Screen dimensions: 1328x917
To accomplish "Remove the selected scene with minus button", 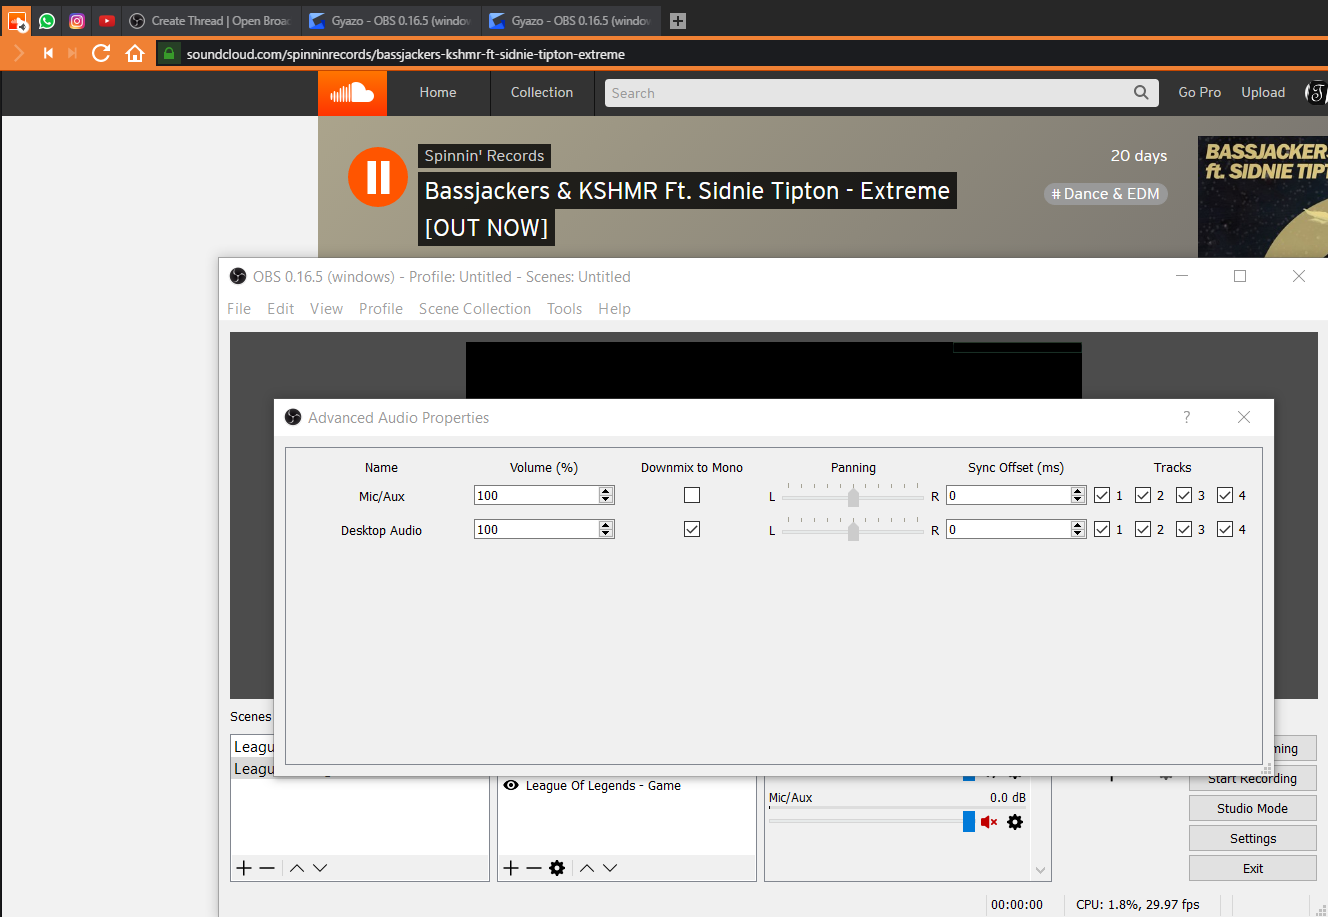I will coord(267,868).
